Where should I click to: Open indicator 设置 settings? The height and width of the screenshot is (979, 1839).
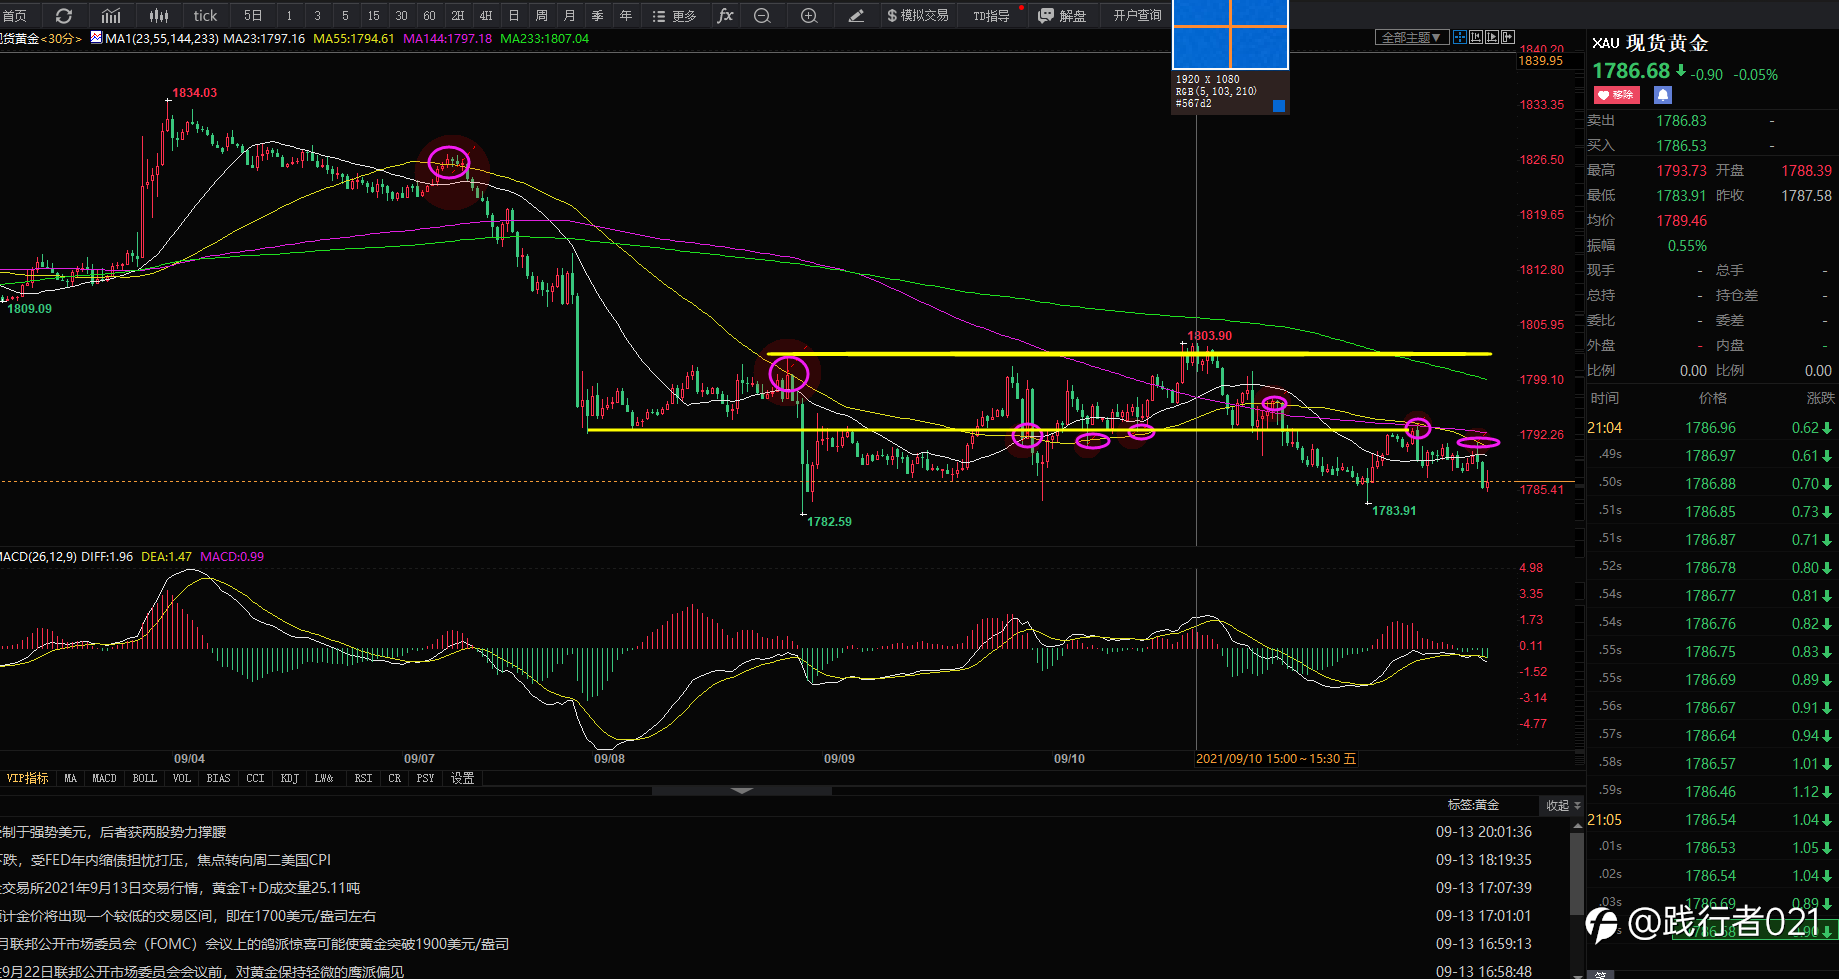click(462, 778)
